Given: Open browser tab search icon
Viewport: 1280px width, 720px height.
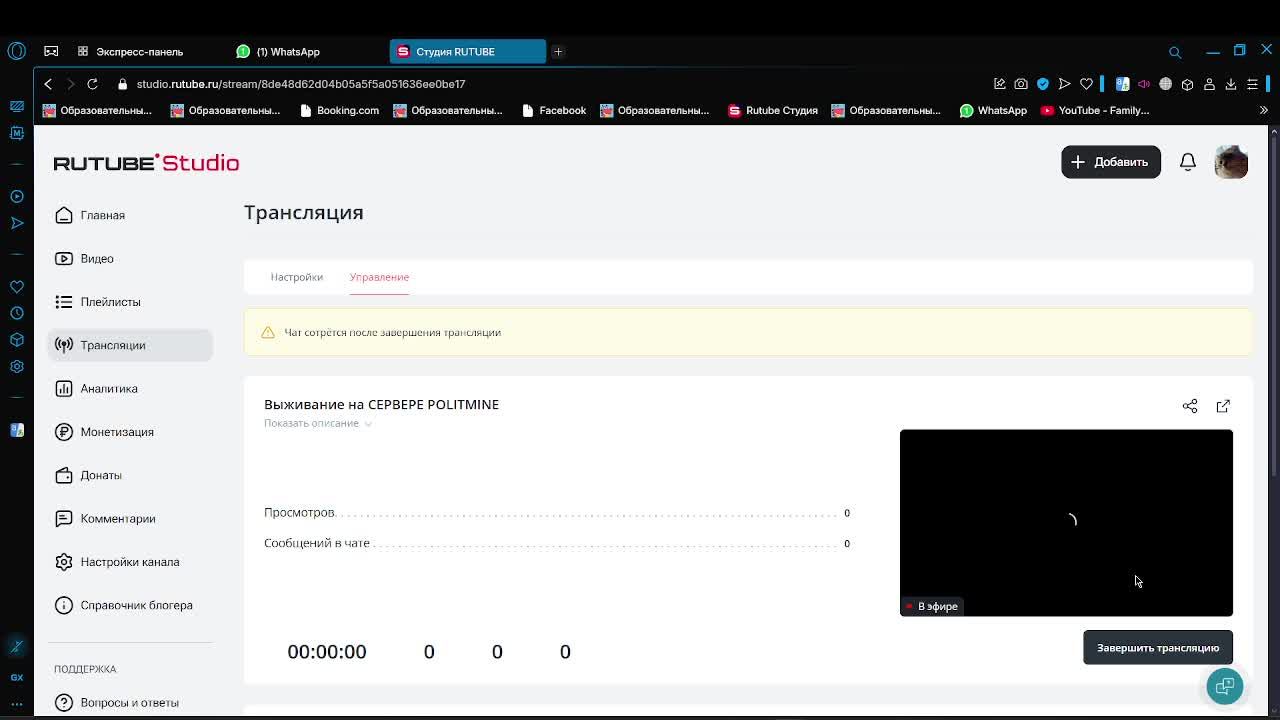Looking at the screenshot, I should [x=1175, y=52].
